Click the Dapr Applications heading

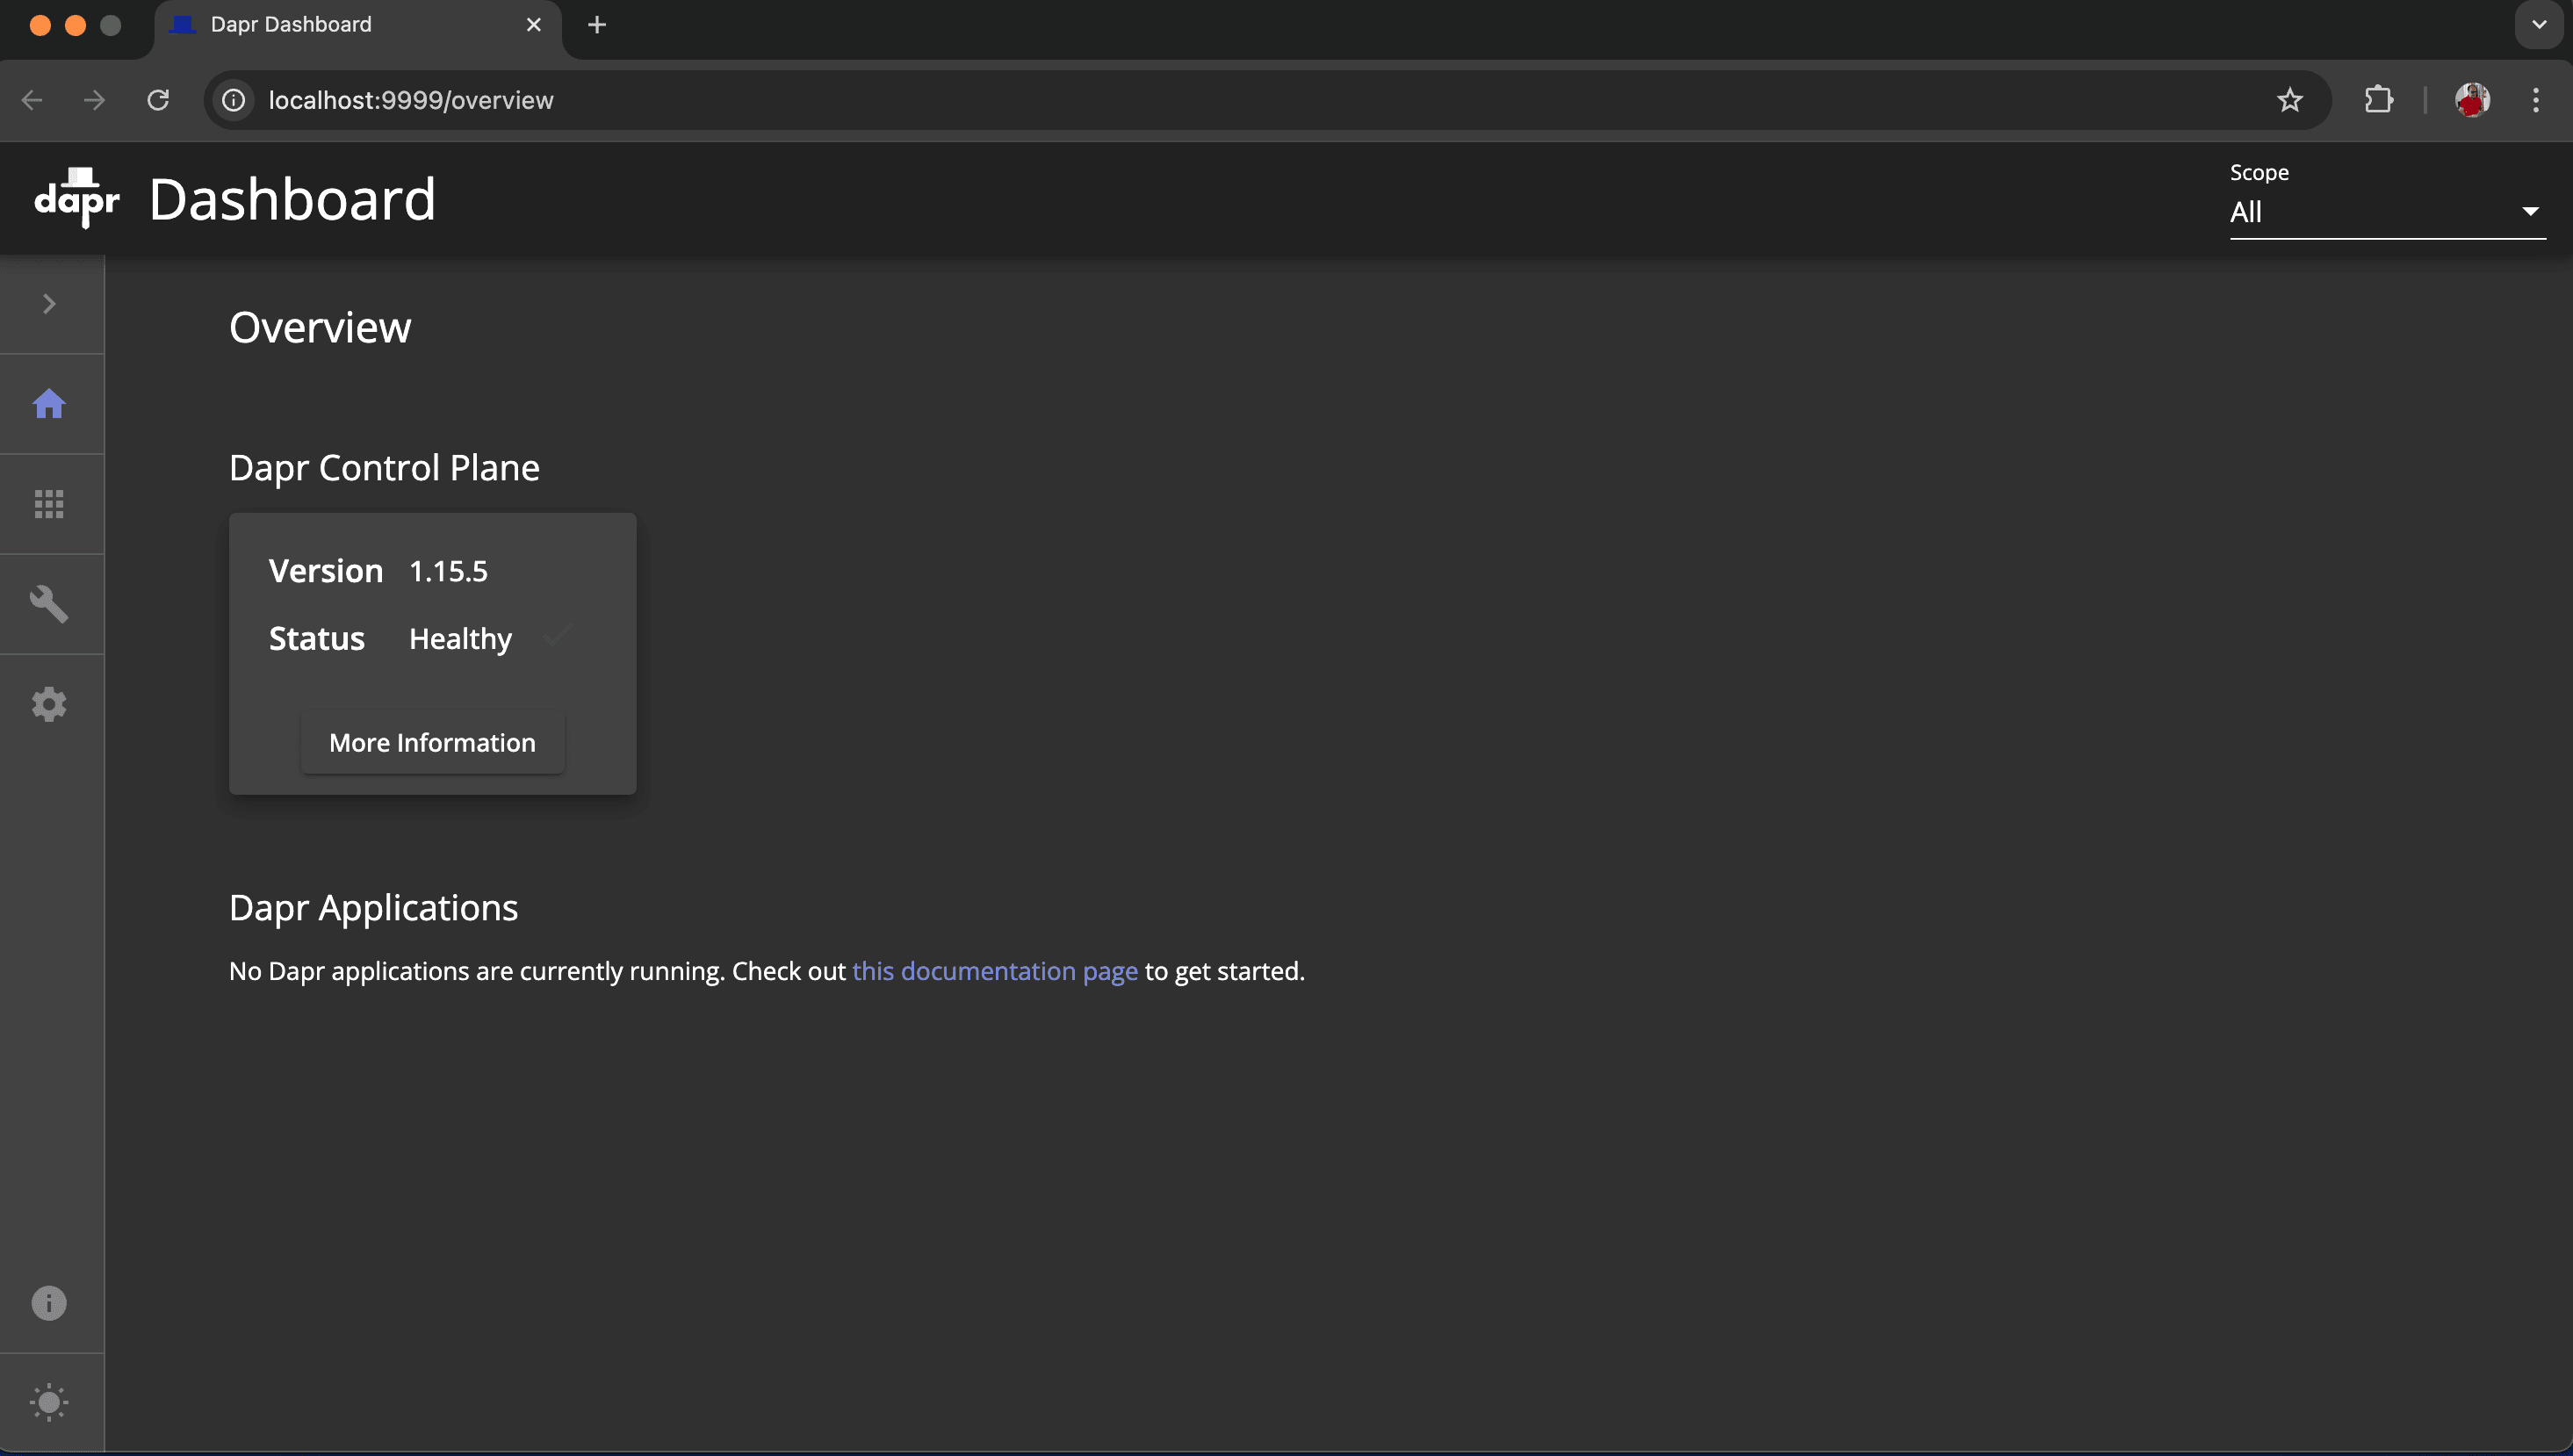(x=373, y=908)
